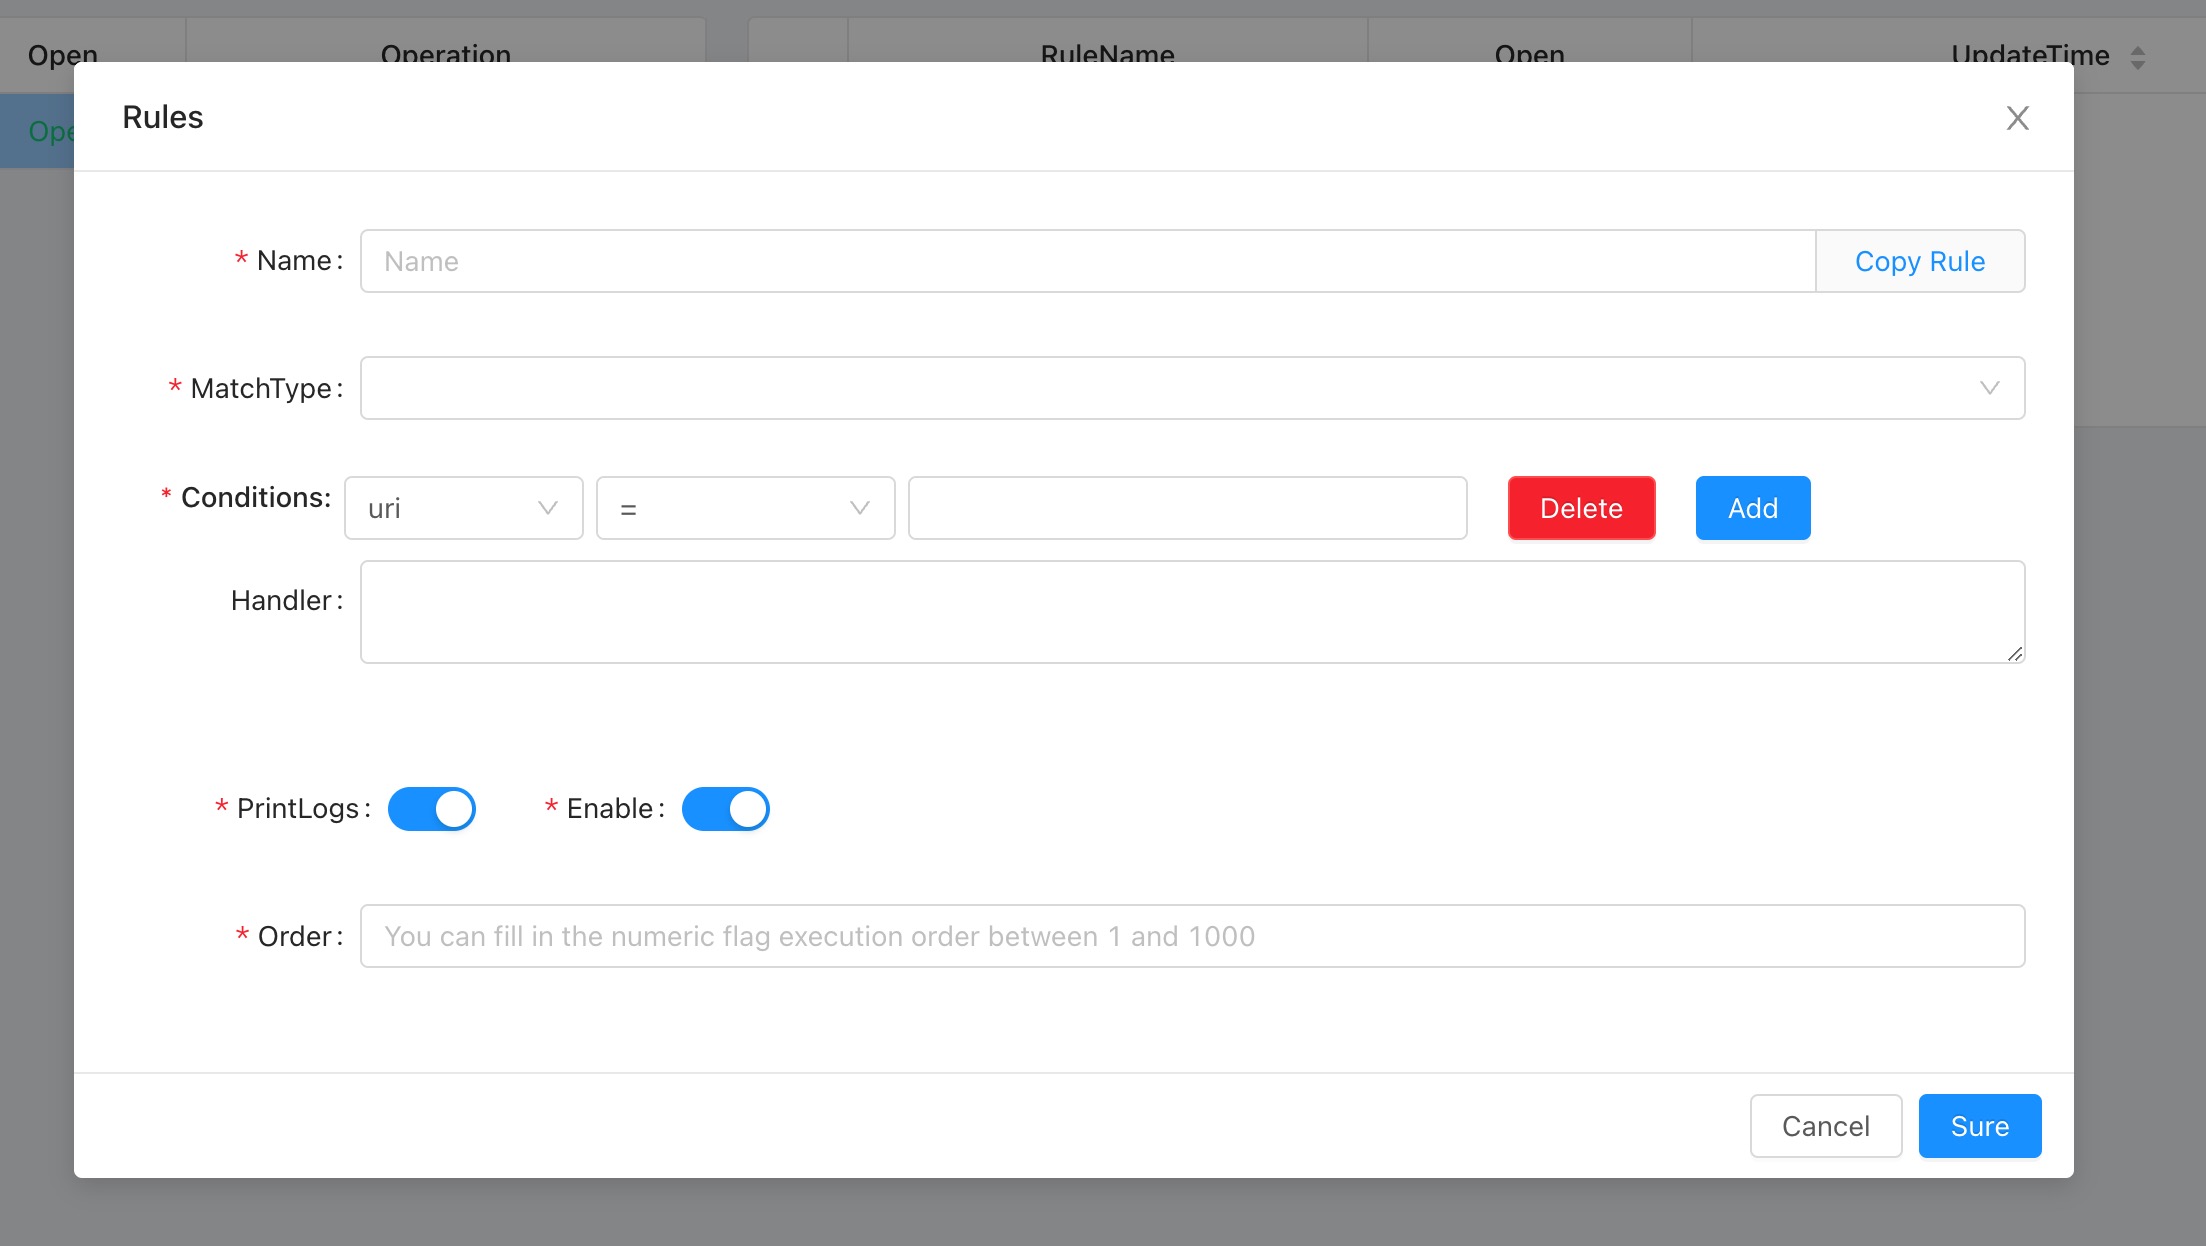The height and width of the screenshot is (1246, 2206).
Task: Click the chevron in equals operator selector
Action: (x=859, y=508)
